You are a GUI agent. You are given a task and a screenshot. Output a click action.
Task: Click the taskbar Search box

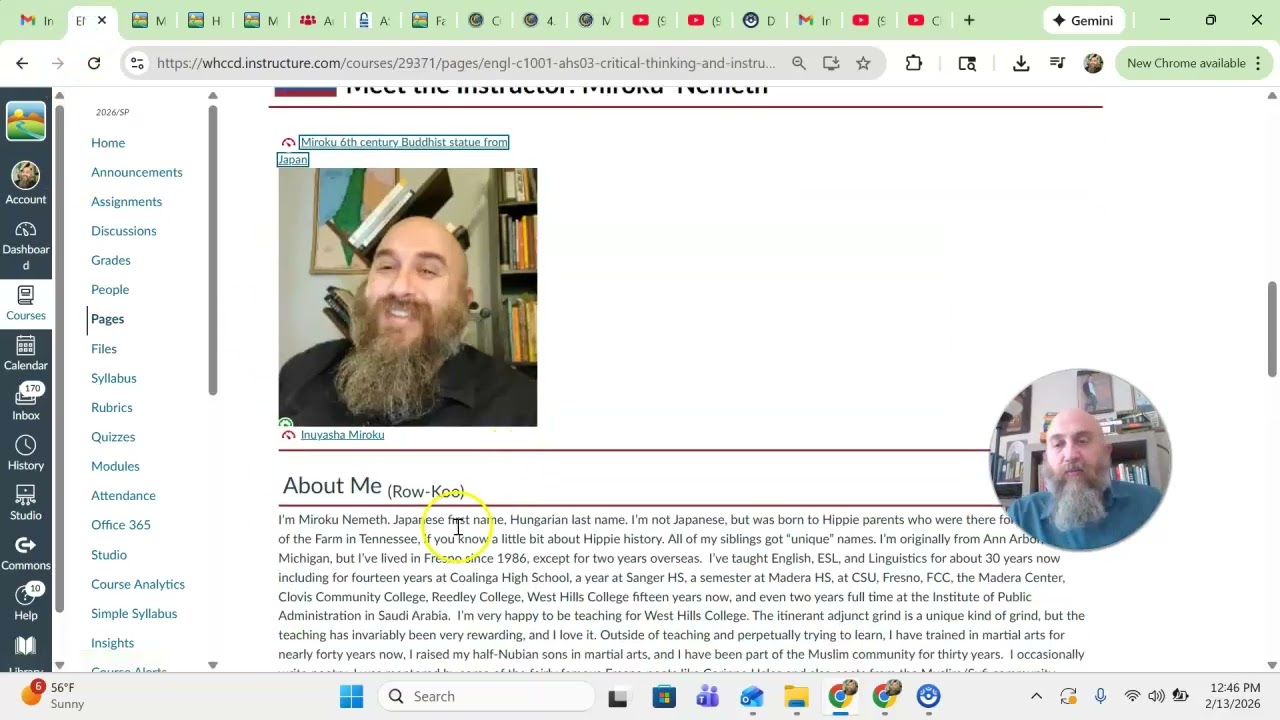pos(484,696)
